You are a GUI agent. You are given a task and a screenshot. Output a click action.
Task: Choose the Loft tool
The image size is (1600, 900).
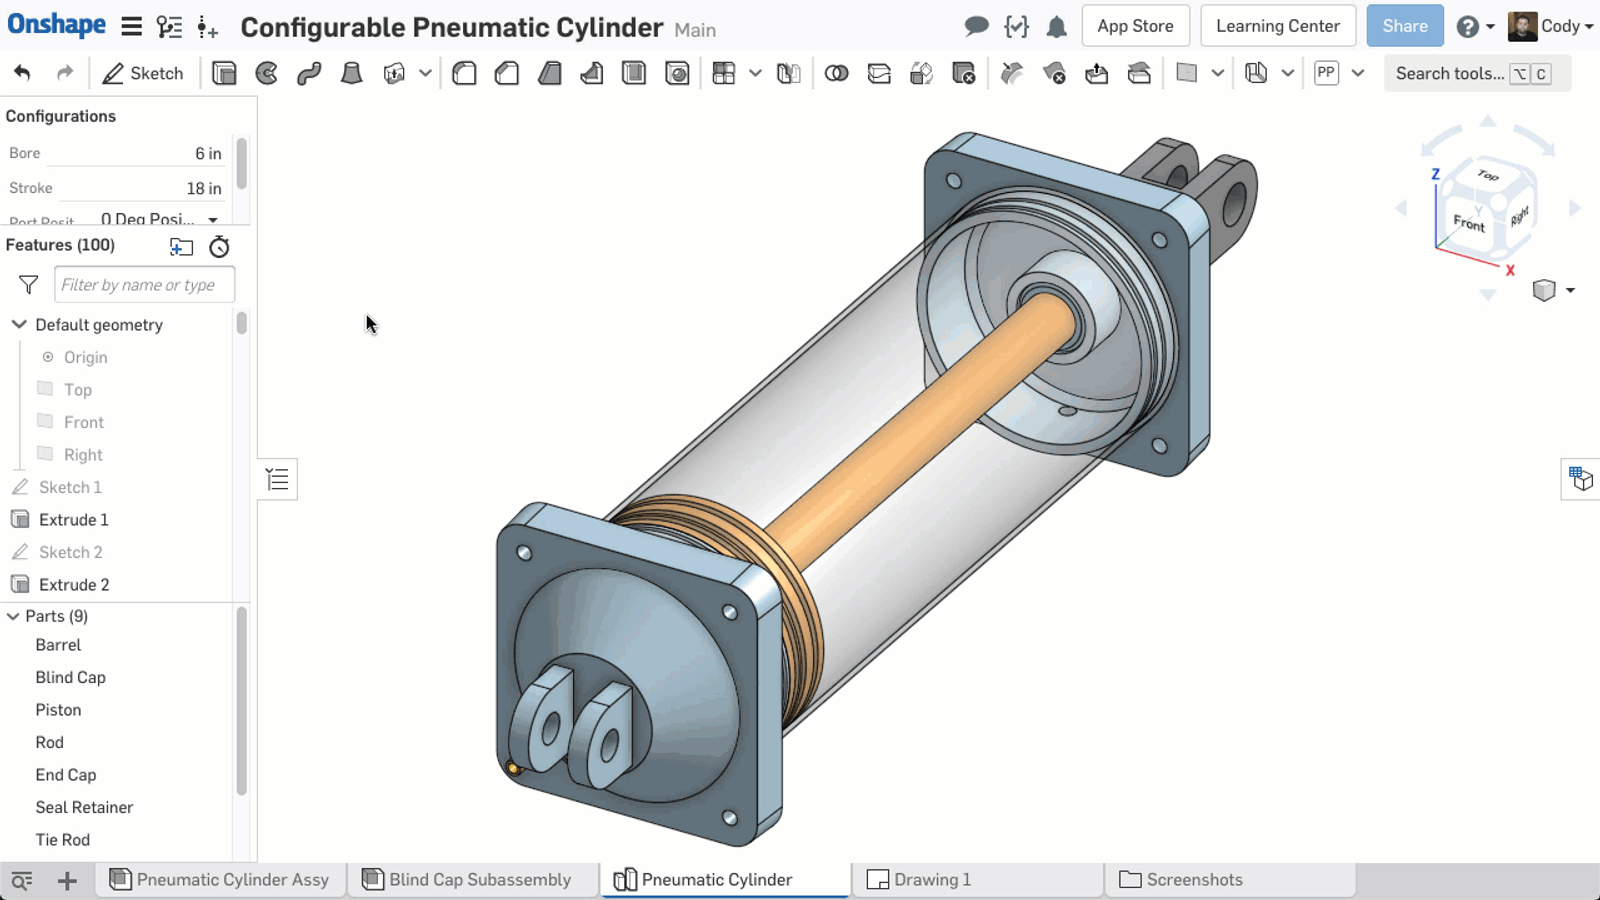pos(351,73)
